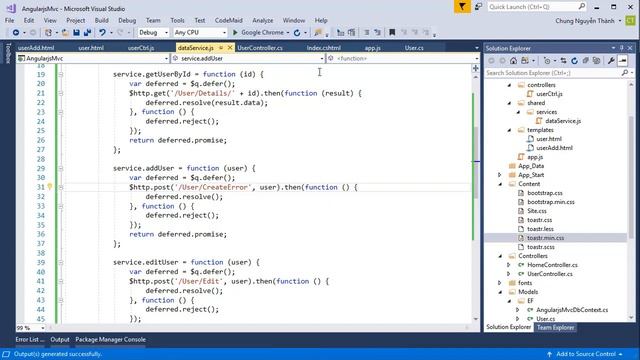Expand the HomeController.cs node
The height and width of the screenshot is (360, 640).
pyautogui.click(x=509, y=265)
